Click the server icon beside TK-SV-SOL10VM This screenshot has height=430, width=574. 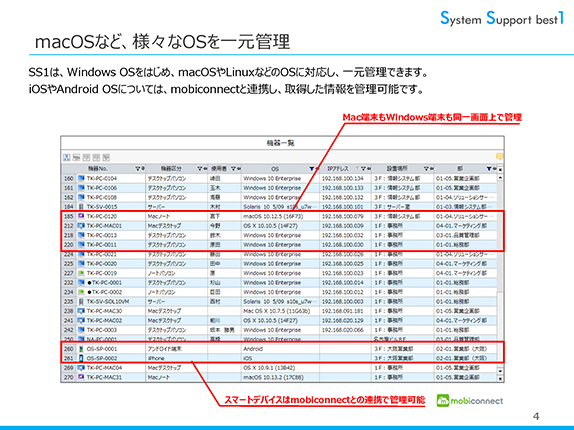81,302
